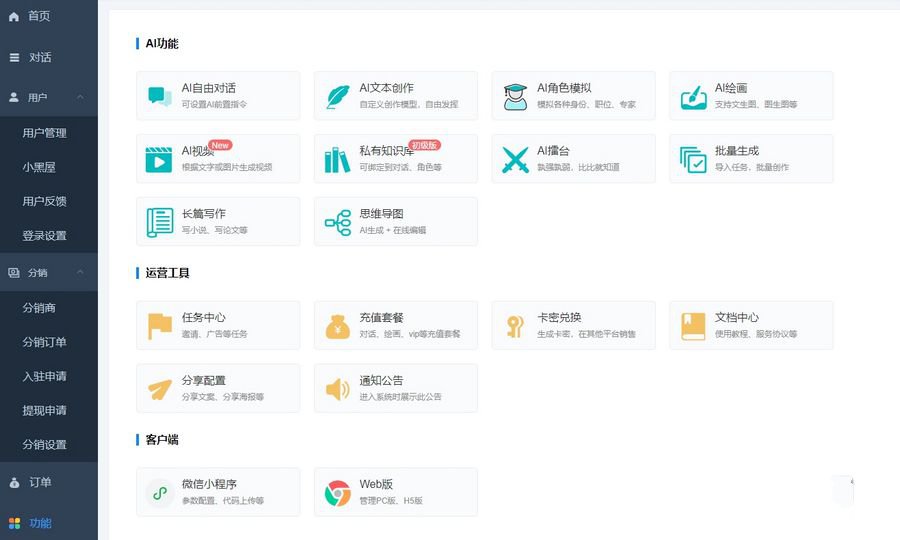Click the 任务中心 flag icon
Image resolution: width=900 pixels, height=540 pixels.
(160, 326)
